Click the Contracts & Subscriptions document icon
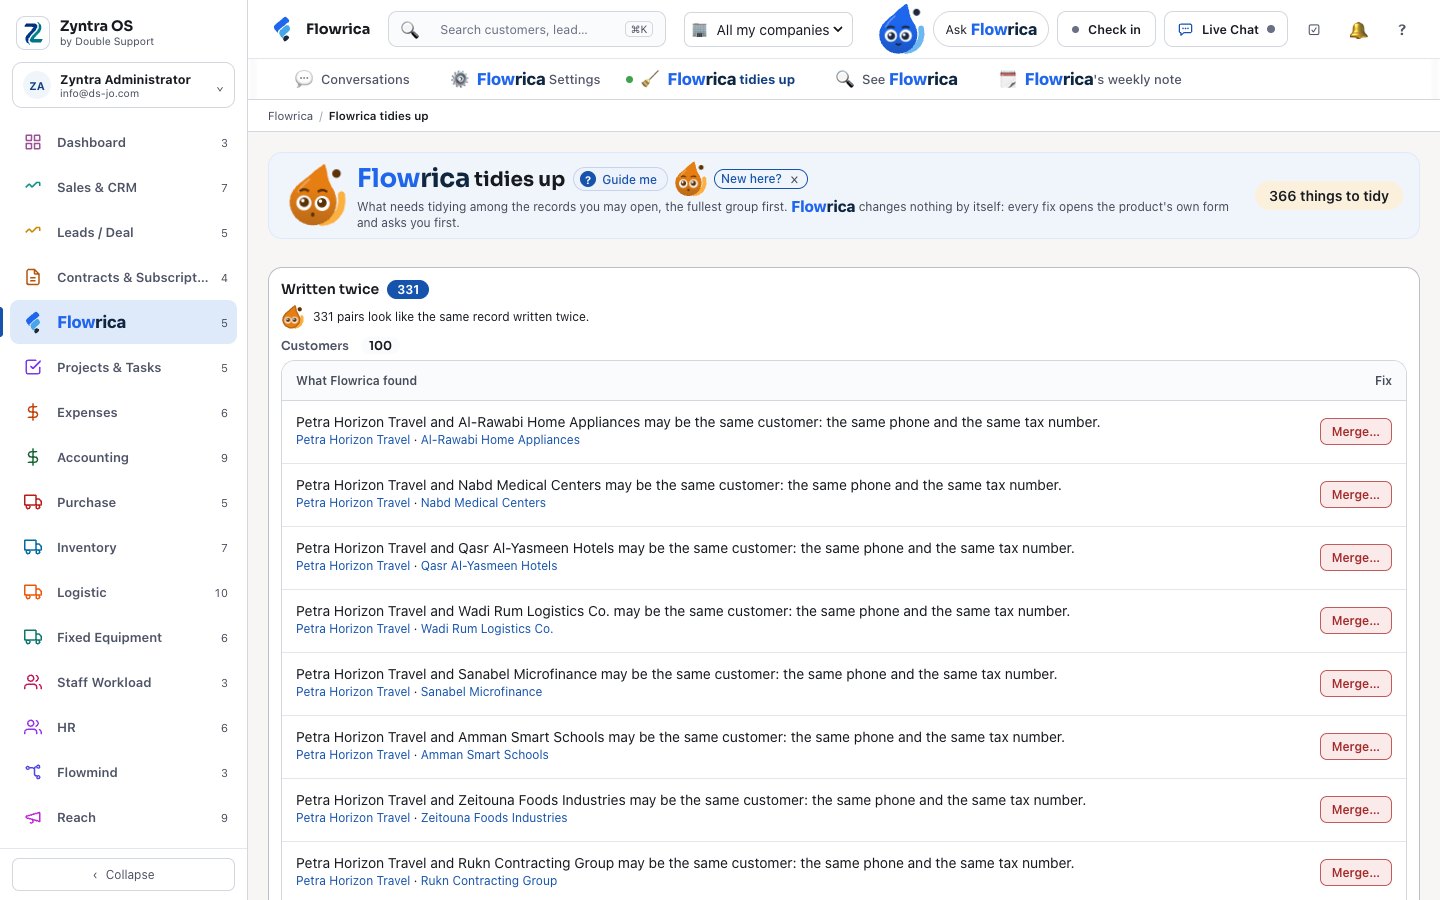The width and height of the screenshot is (1440, 900). click(x=33, y=277)
